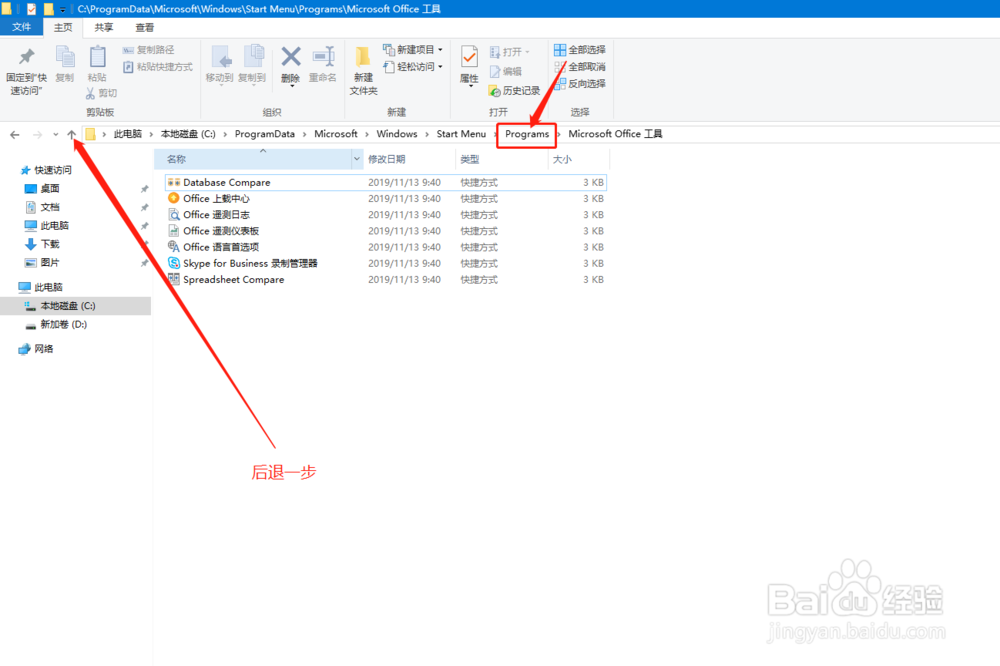Click 本地磁盘 (C:) in the address bar

(x=188, y=134)
